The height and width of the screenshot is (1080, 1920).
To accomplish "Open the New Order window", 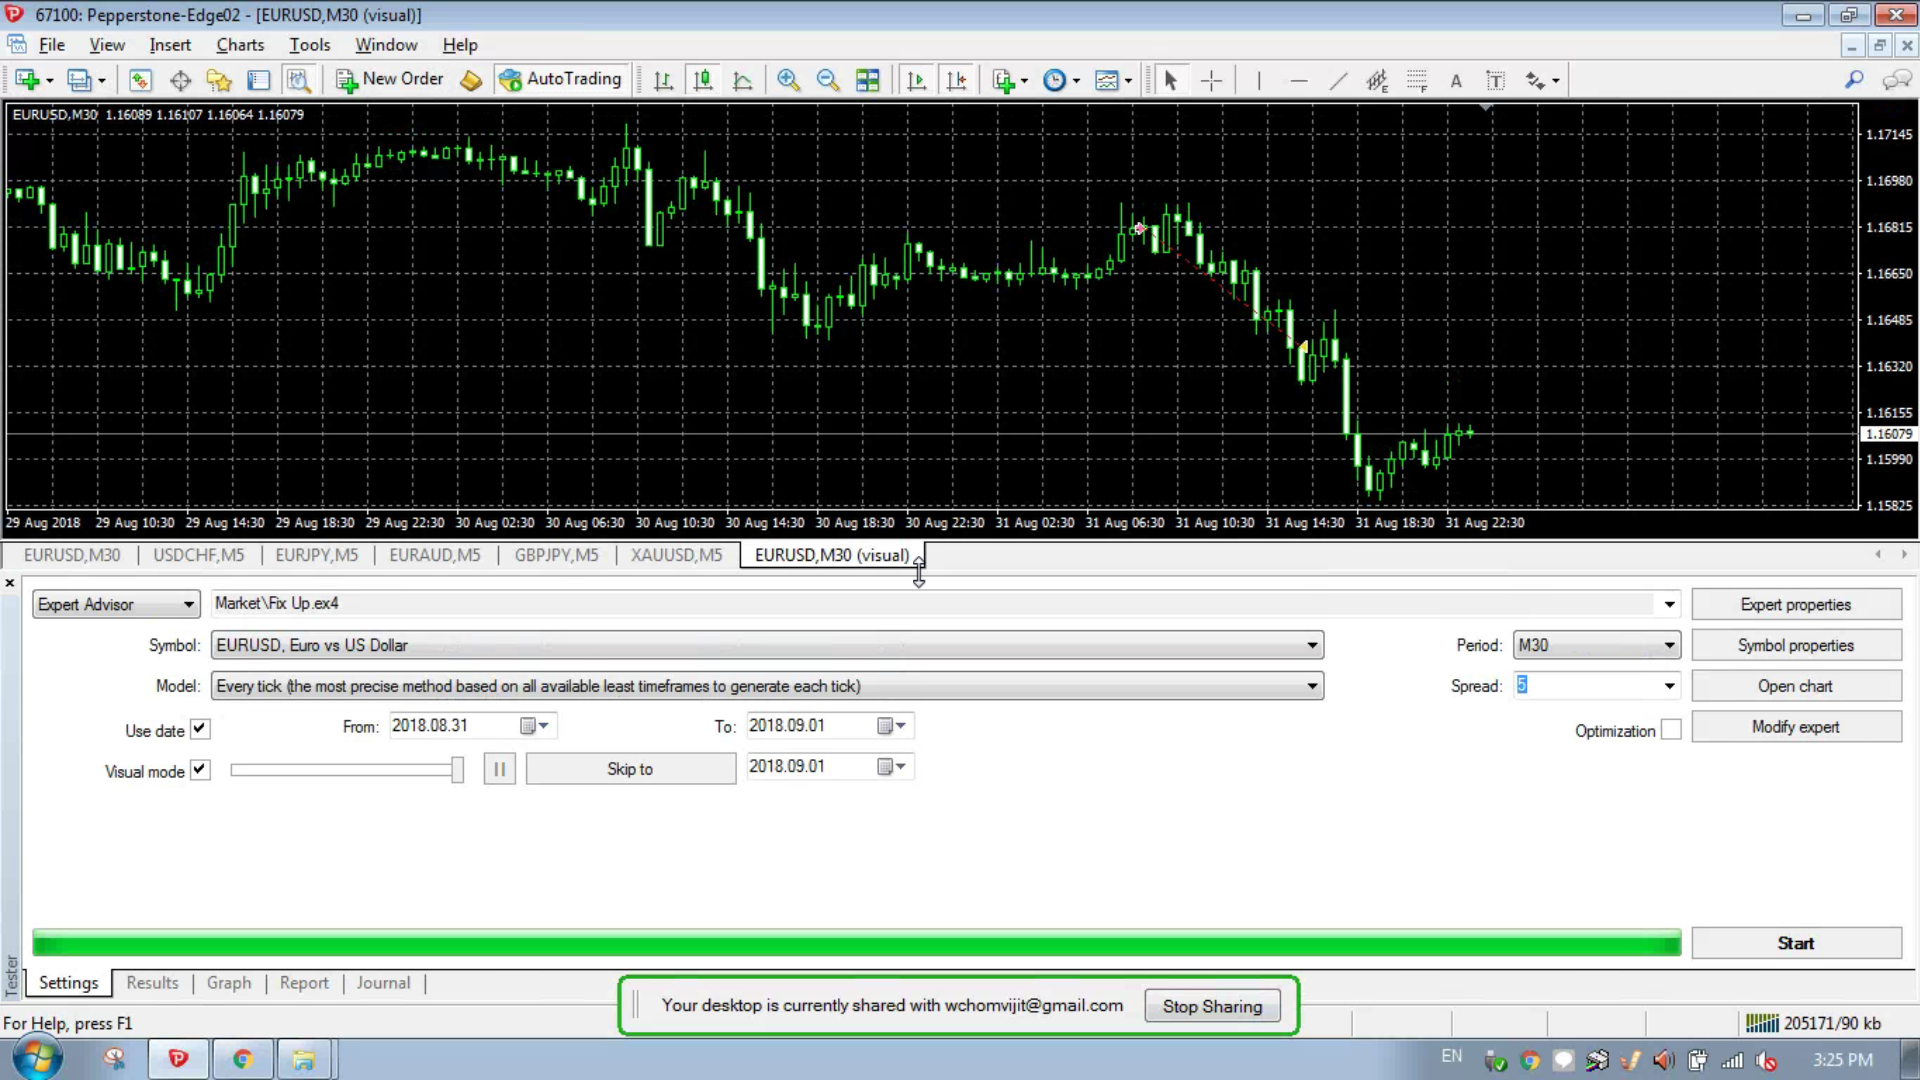I will click(390, 80).
